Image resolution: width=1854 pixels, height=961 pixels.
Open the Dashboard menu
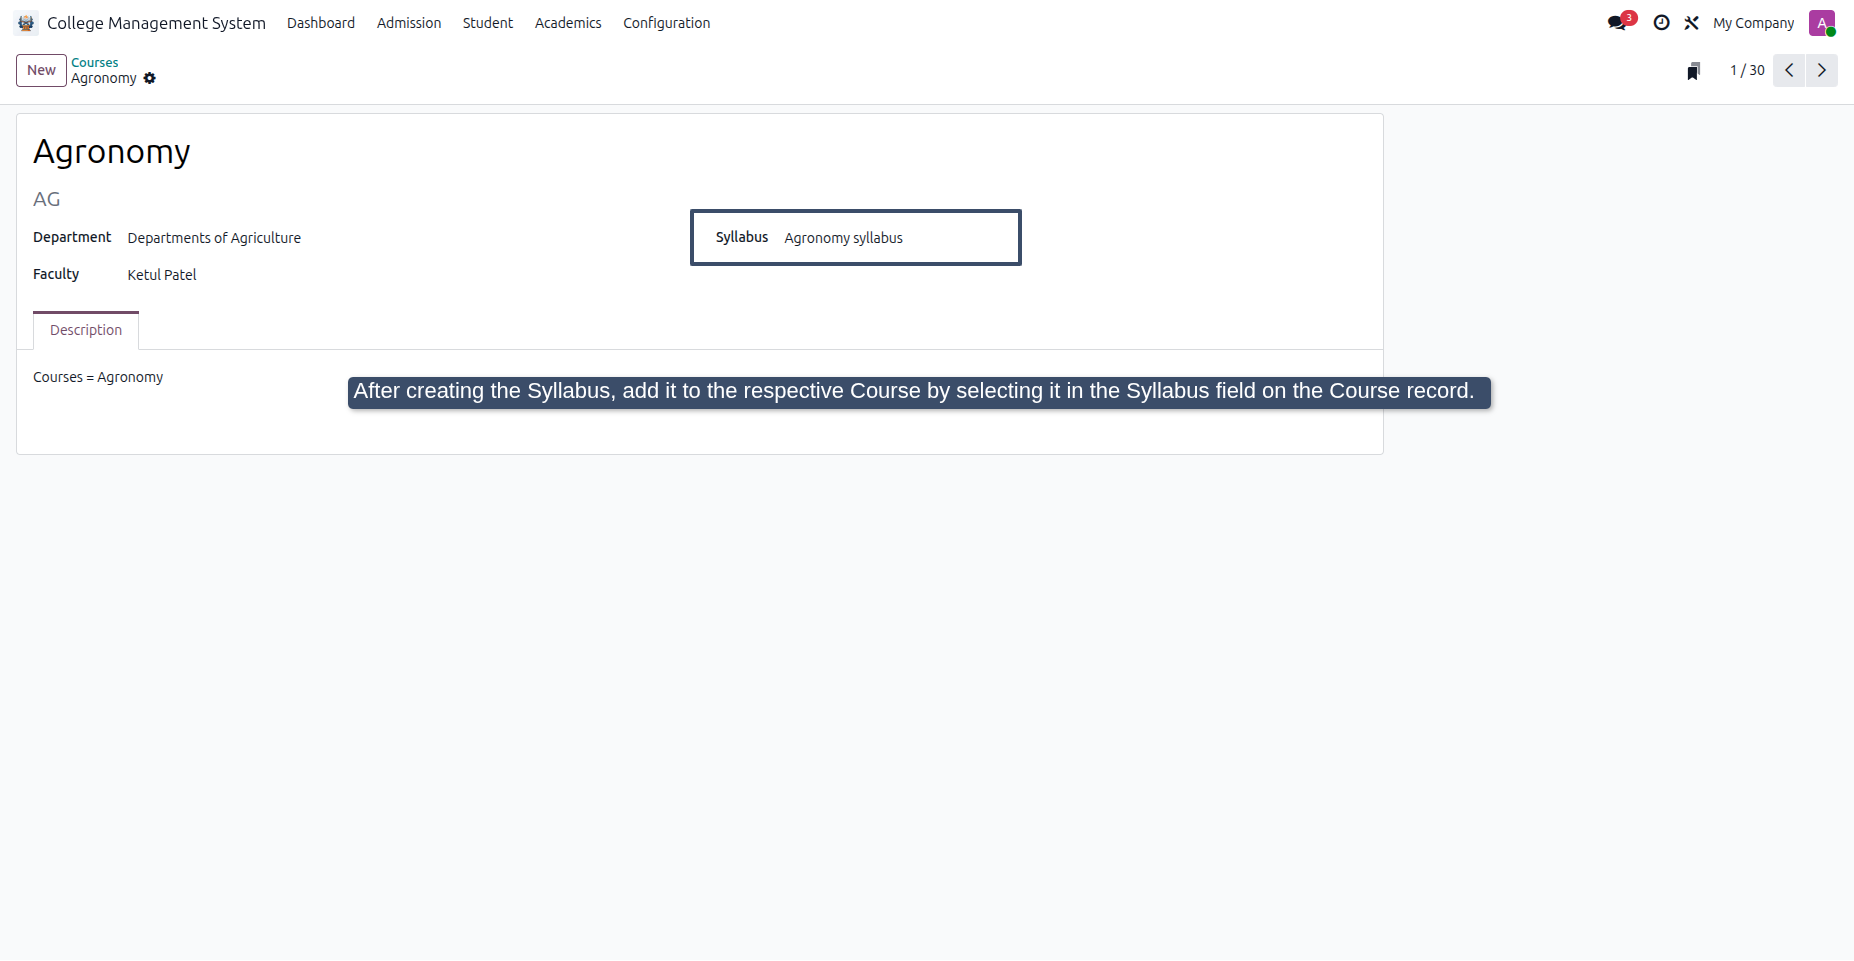(x=321, y=23)
